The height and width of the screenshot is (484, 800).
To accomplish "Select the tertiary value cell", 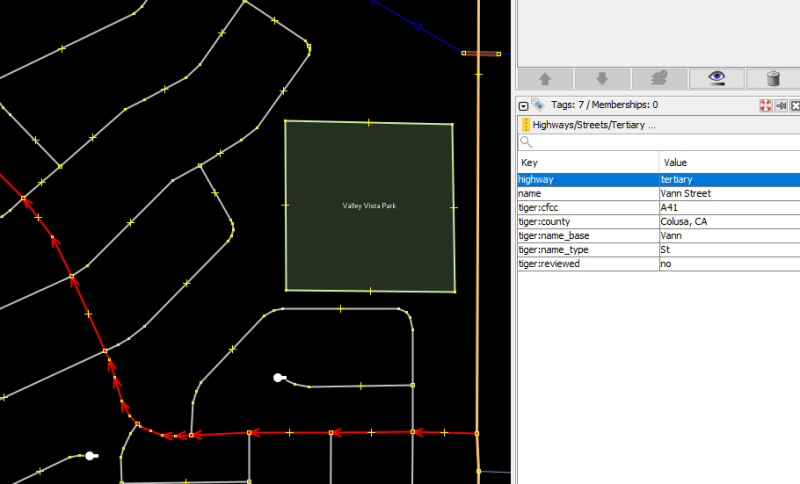I will click(x=730, y=180).
